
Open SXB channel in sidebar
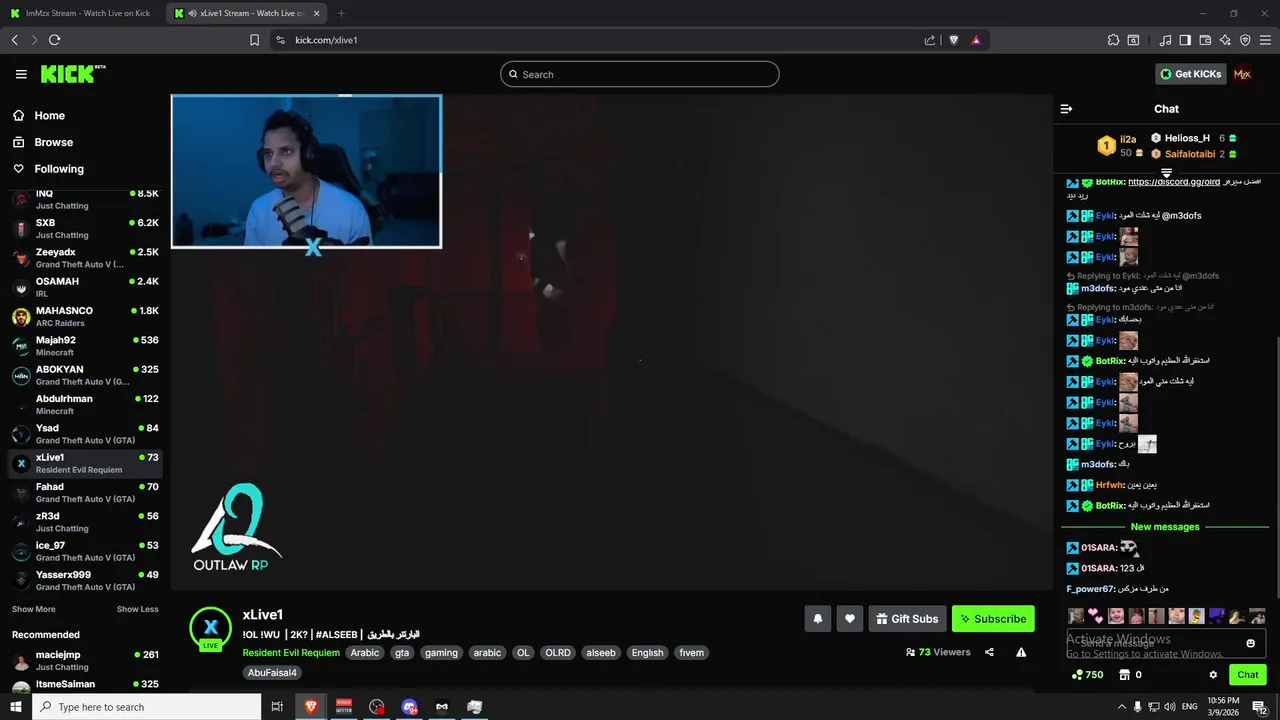point(85,228)
